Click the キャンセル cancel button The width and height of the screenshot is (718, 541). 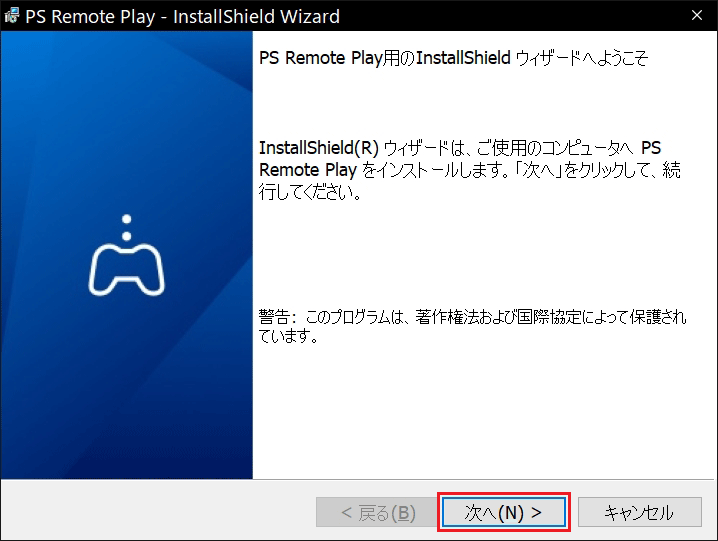[x=640, y=512]
